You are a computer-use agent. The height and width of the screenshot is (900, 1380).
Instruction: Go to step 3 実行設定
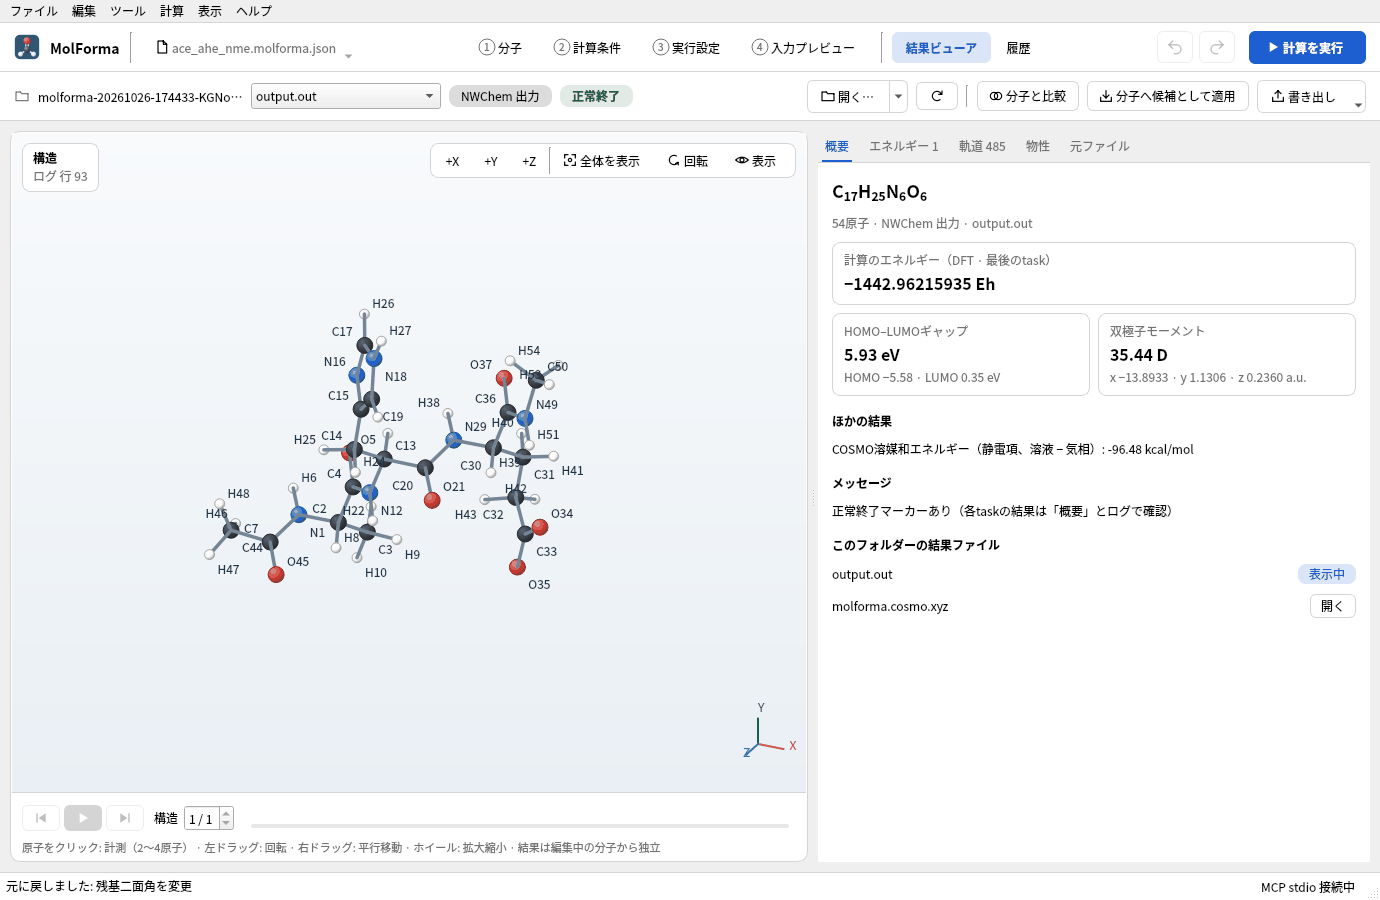[x=687, y=47]
